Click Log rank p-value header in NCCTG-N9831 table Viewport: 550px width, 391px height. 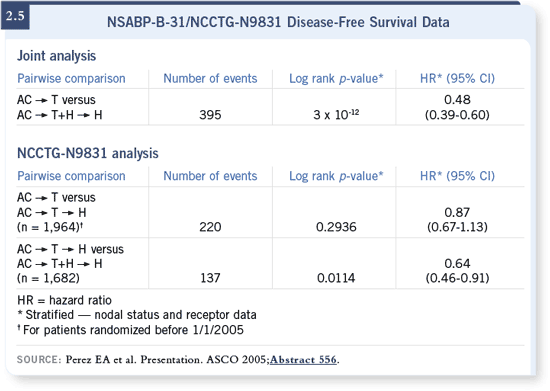[x=336, y=176]
